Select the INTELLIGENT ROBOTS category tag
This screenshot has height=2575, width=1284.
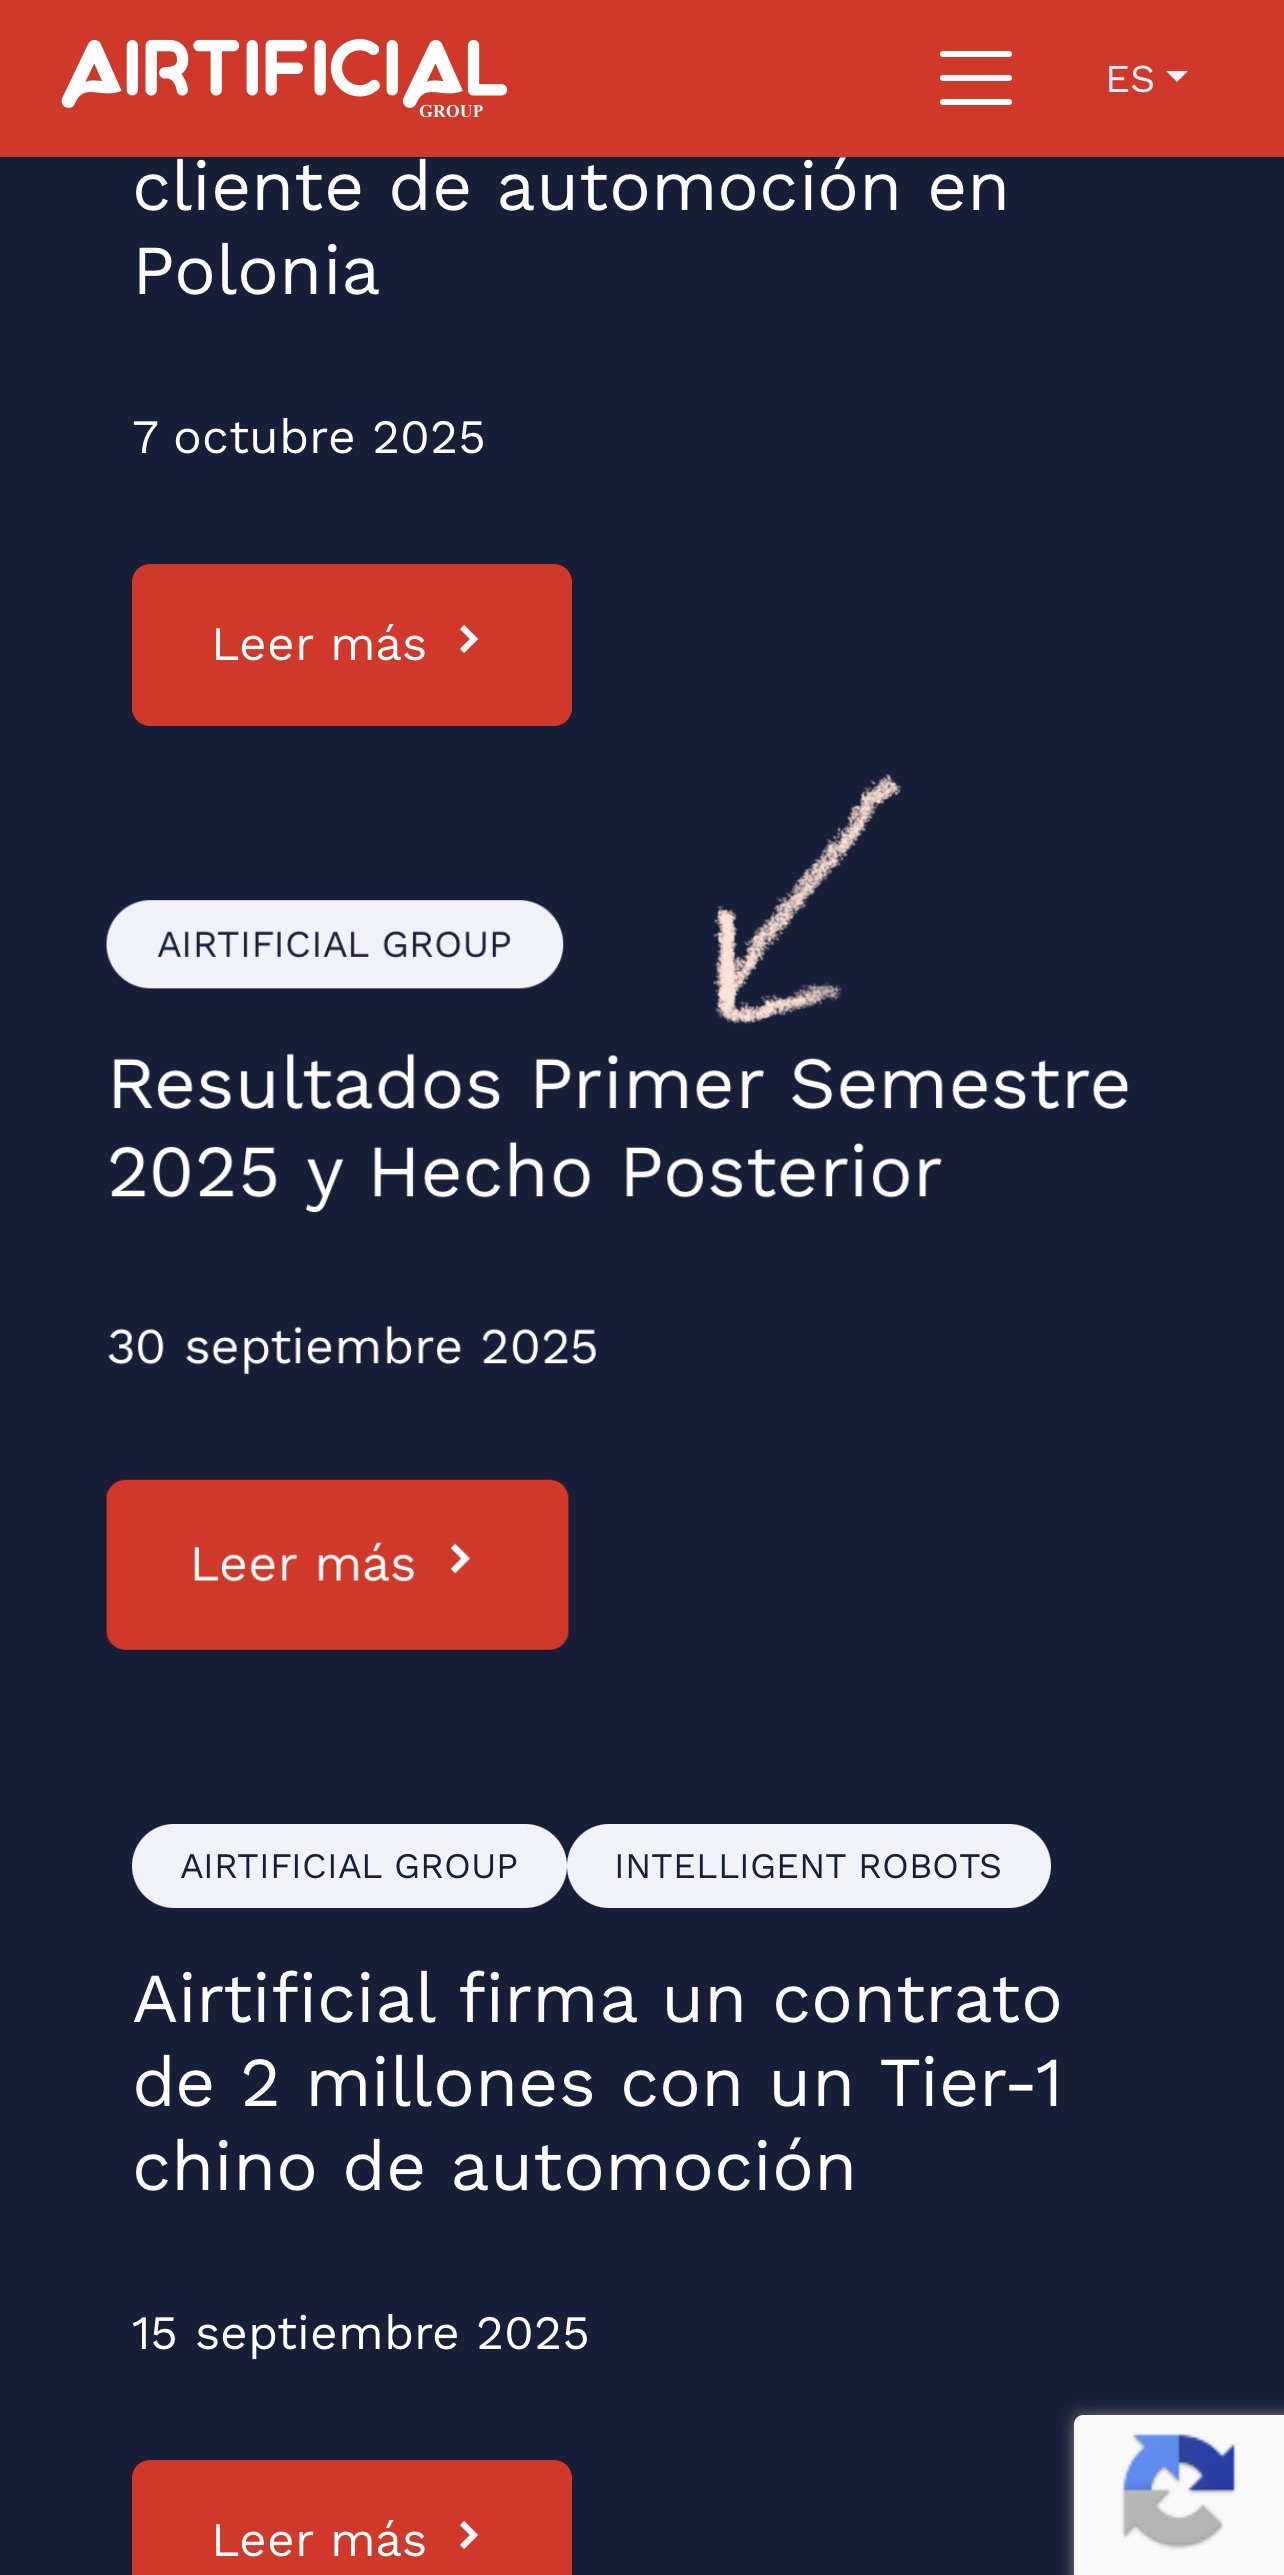pyautogui.click(x=808, y=1866)
